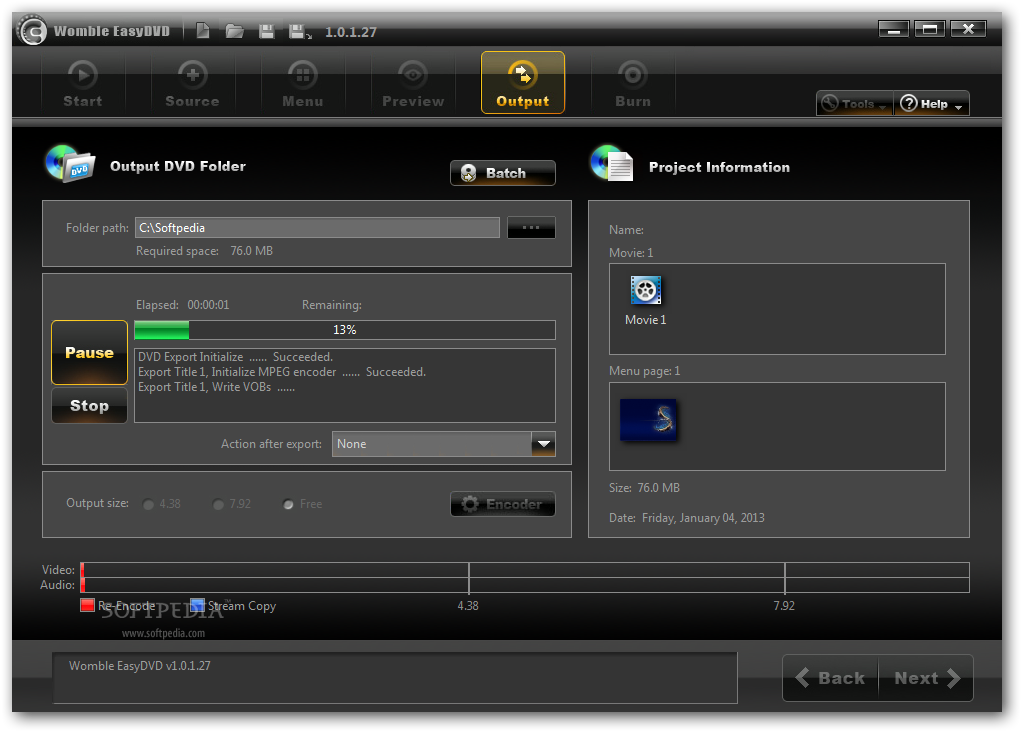Stop the DVD export
The image size is (1022, 732).
89,405
